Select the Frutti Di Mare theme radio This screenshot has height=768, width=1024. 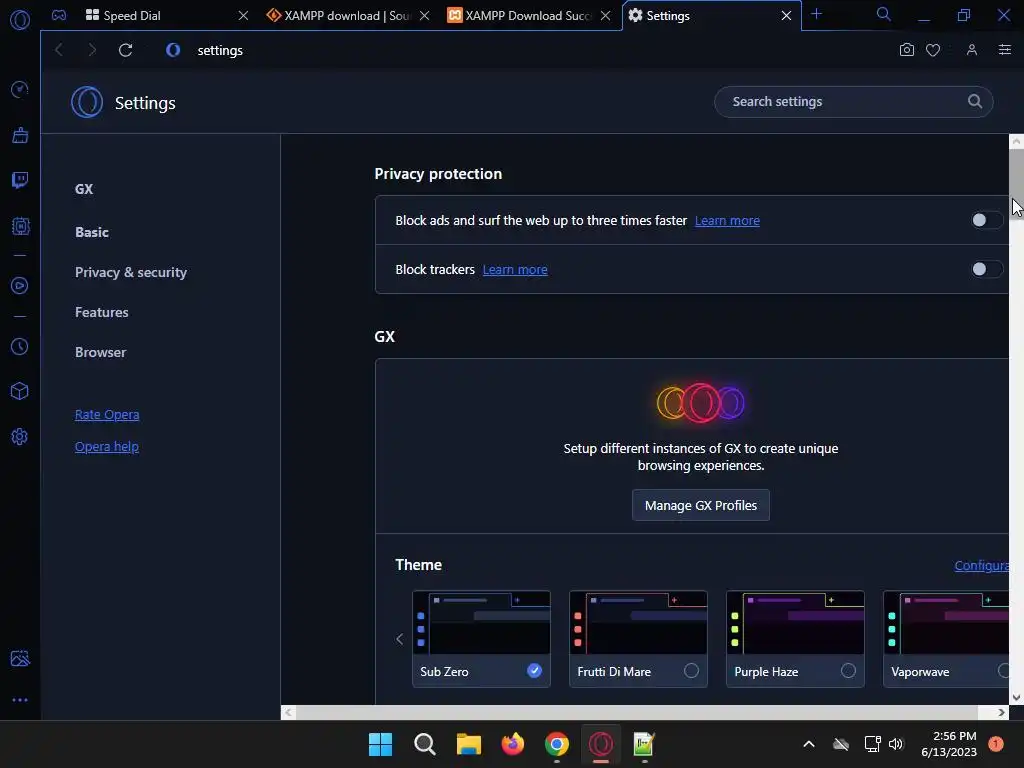691,671
